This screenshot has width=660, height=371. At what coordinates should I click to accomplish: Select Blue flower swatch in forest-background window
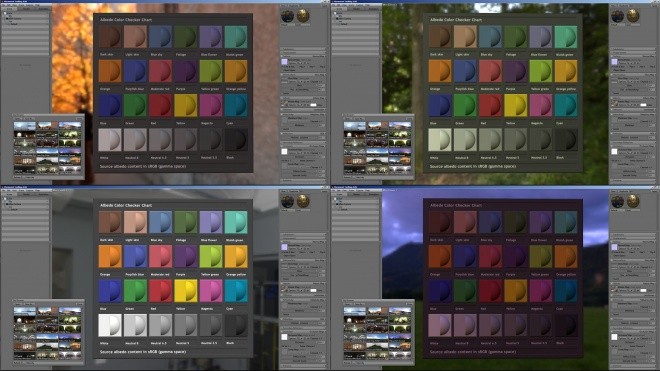click(x=541, y=37)
